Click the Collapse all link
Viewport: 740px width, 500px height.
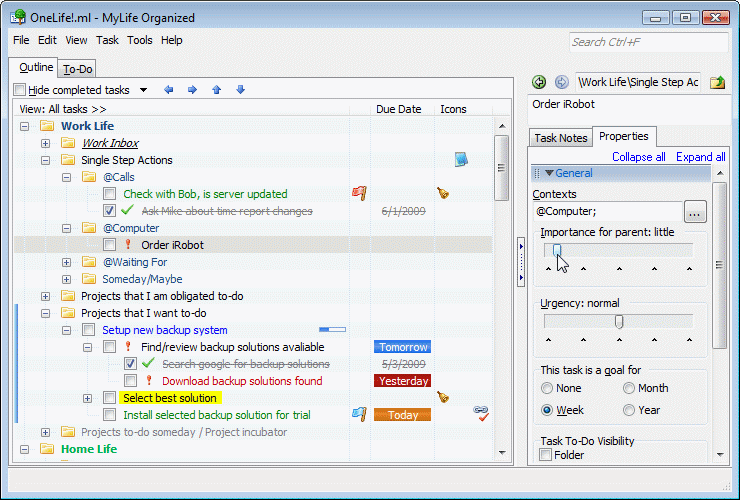pos(638,157)
